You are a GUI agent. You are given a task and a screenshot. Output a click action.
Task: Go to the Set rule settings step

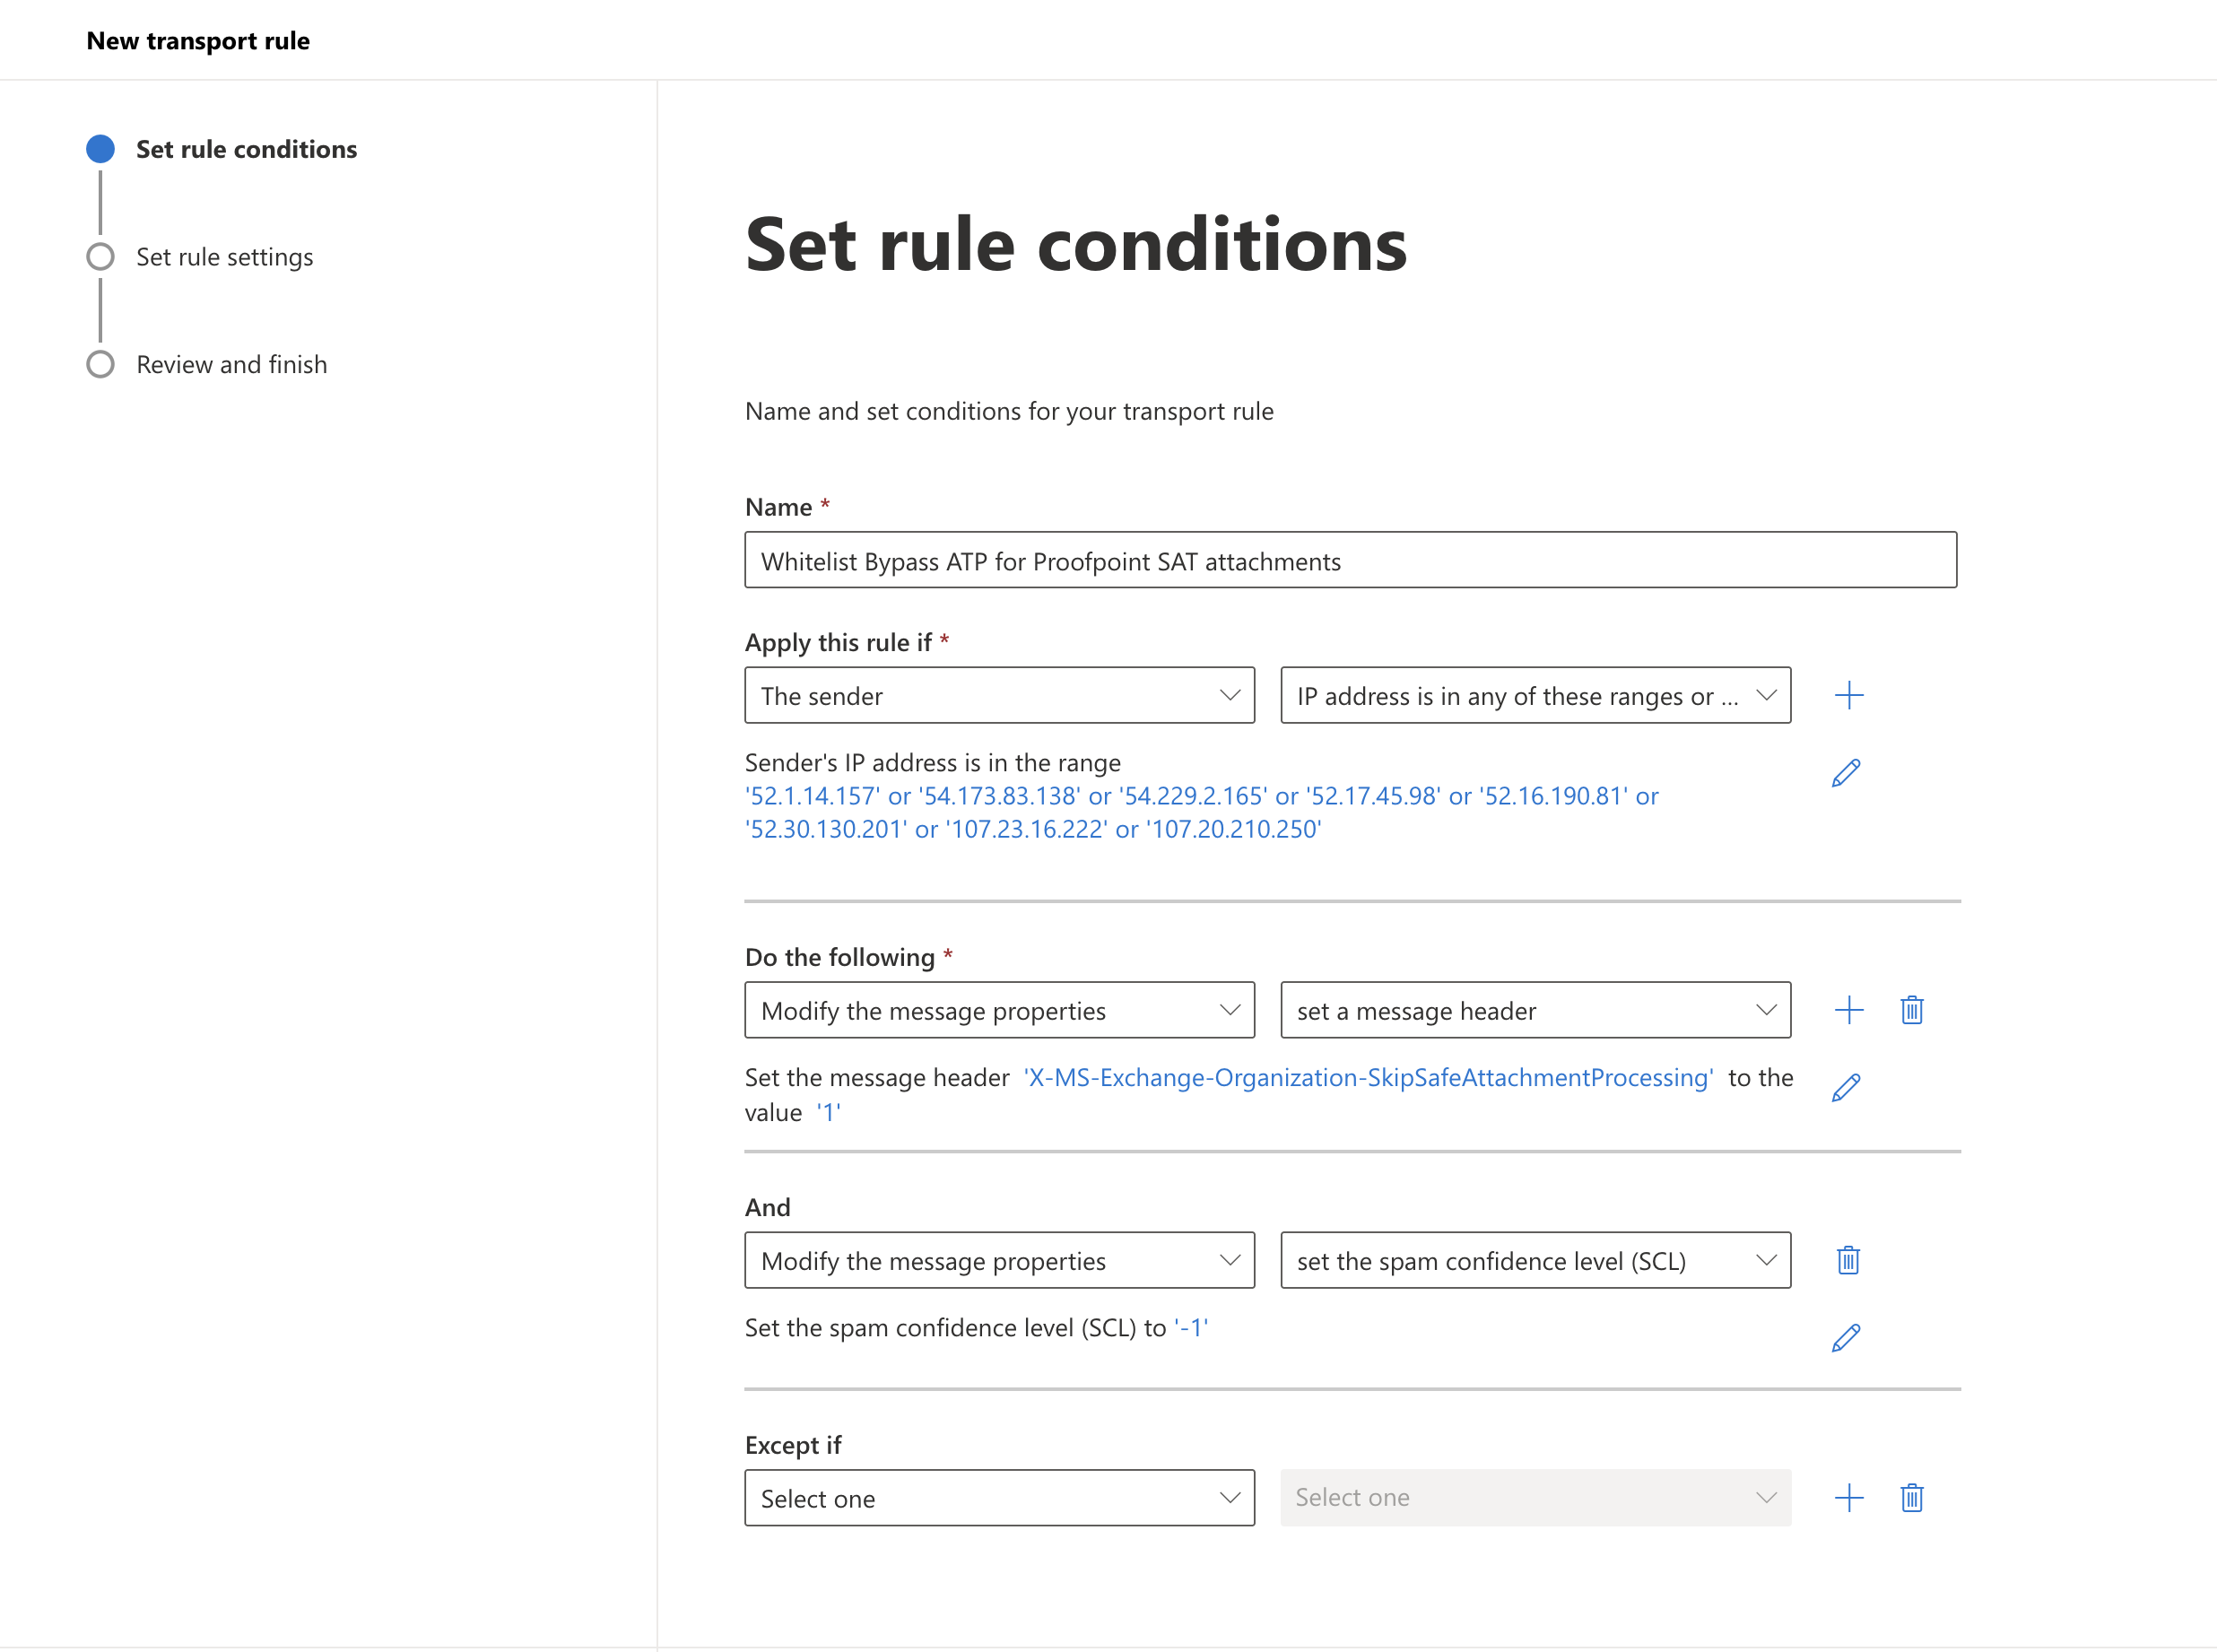click(x=224, y=257)
